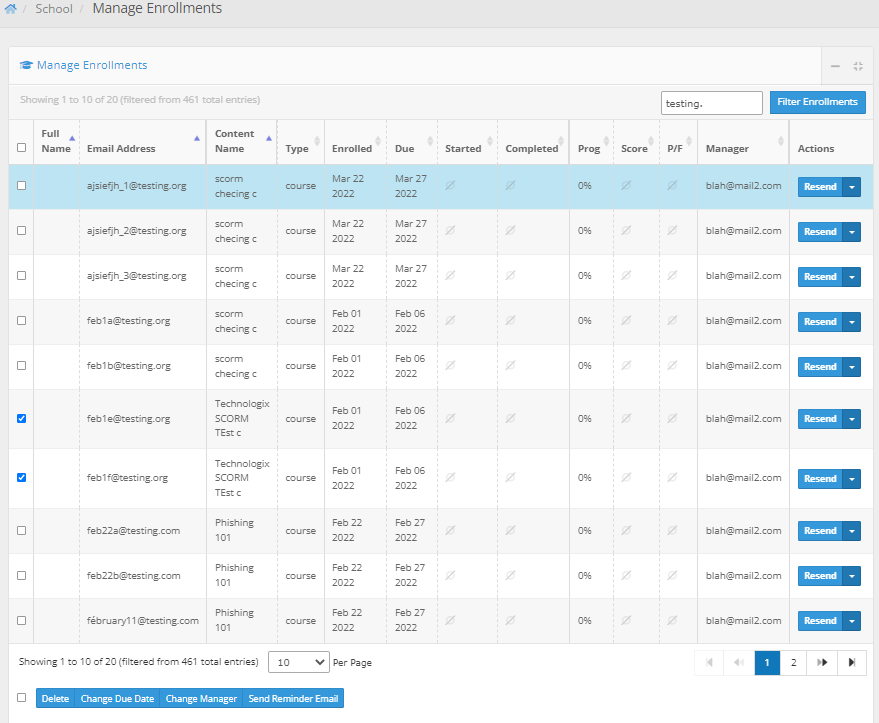Viewport: 879px width, 723px height.
Task: Click the Send Reminder Email button
Action: (x=293, y=699)
